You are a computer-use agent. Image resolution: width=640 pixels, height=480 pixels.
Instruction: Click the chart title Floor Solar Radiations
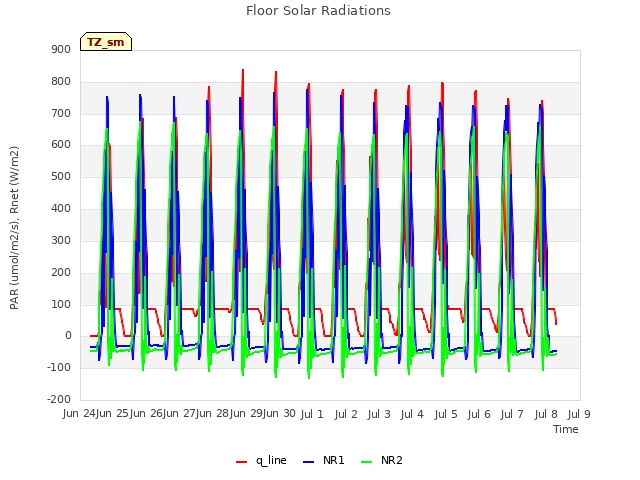click(318, 11)
